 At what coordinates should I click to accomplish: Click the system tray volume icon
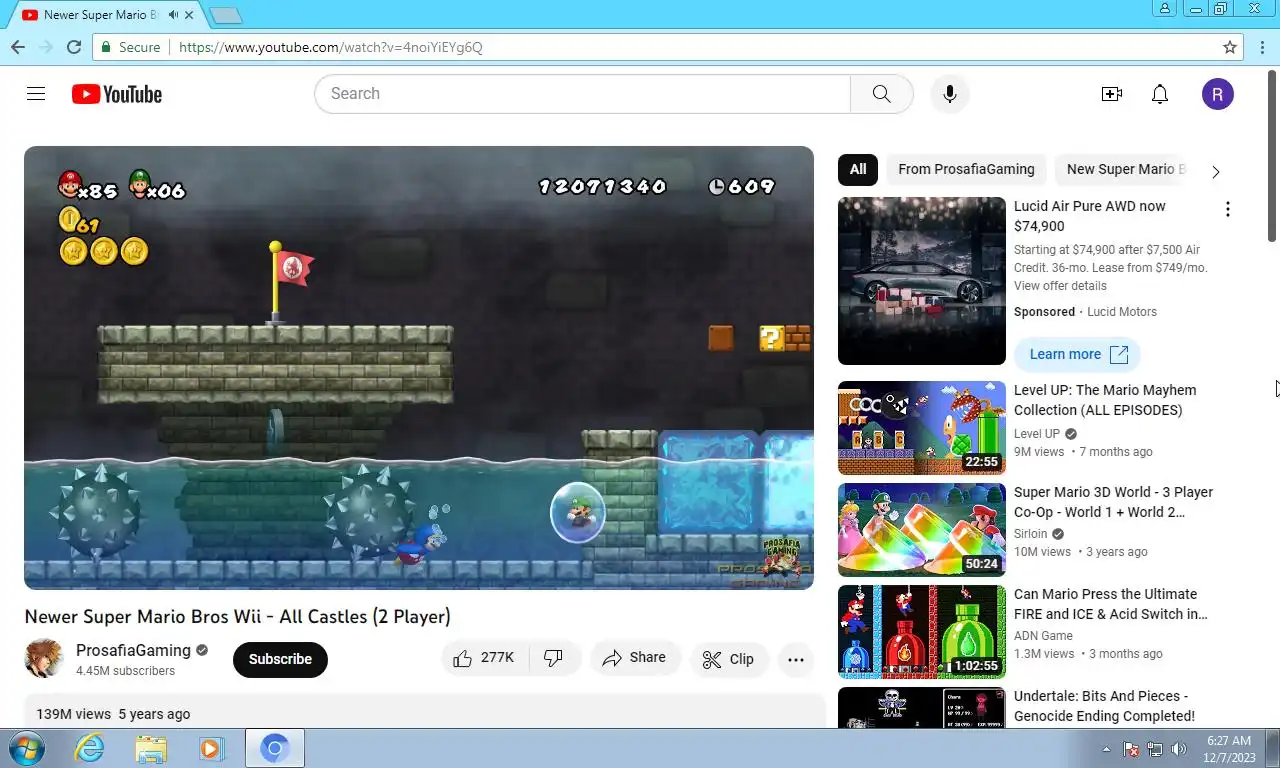(1178, 749)
